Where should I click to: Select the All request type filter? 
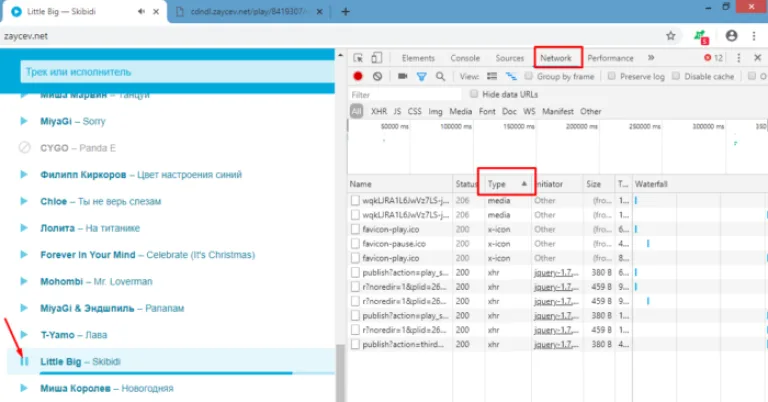coord(357,111)
